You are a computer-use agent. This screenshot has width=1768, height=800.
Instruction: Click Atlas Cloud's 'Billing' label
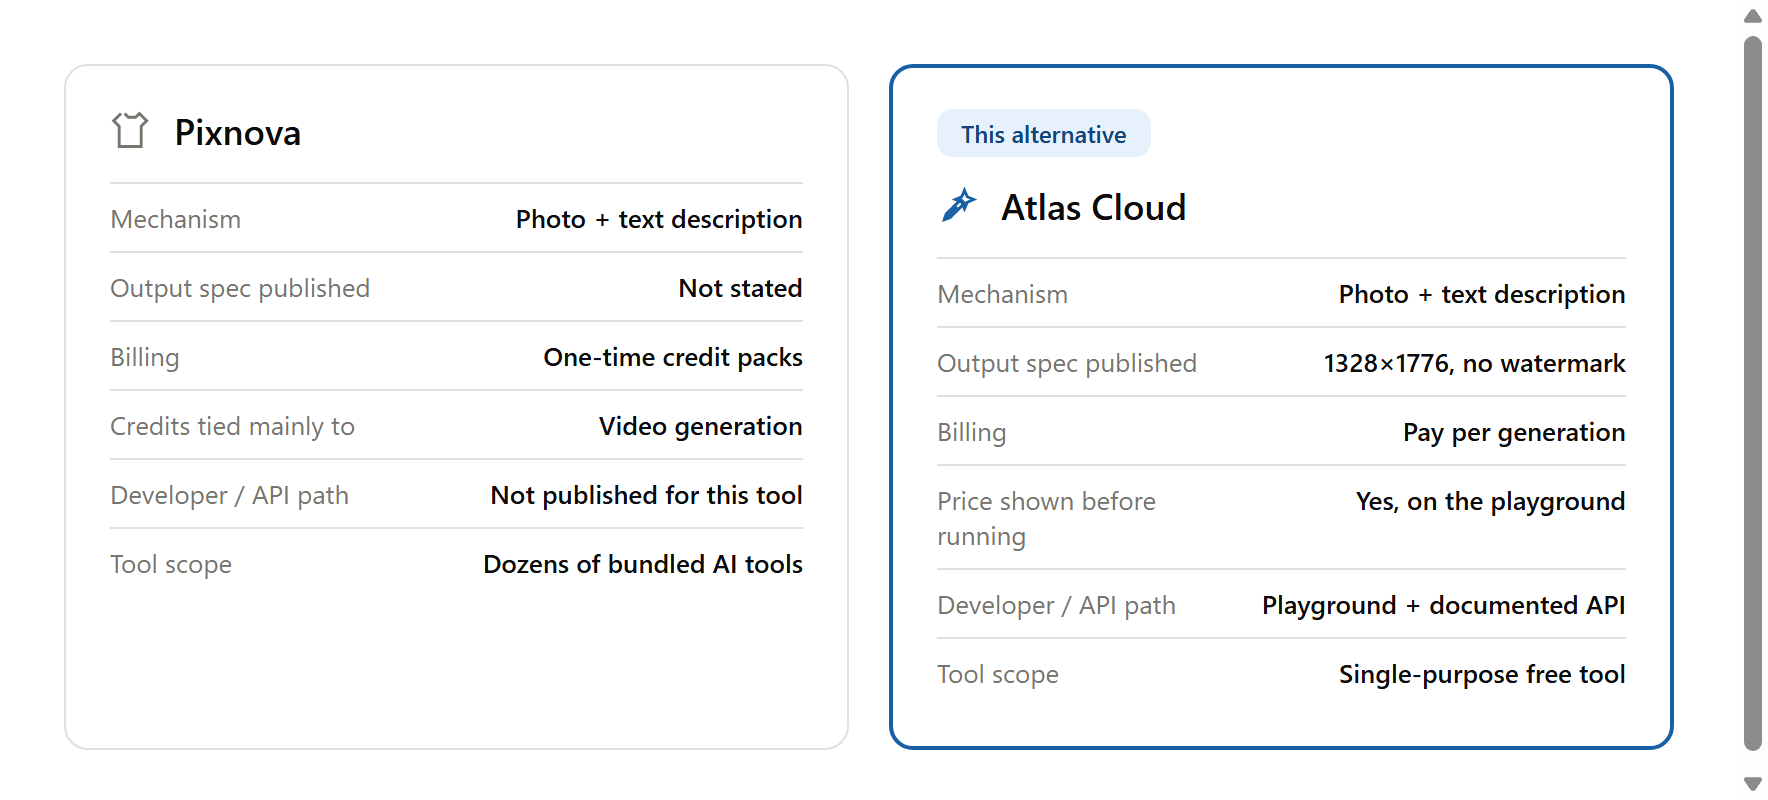tap(972, 432)
